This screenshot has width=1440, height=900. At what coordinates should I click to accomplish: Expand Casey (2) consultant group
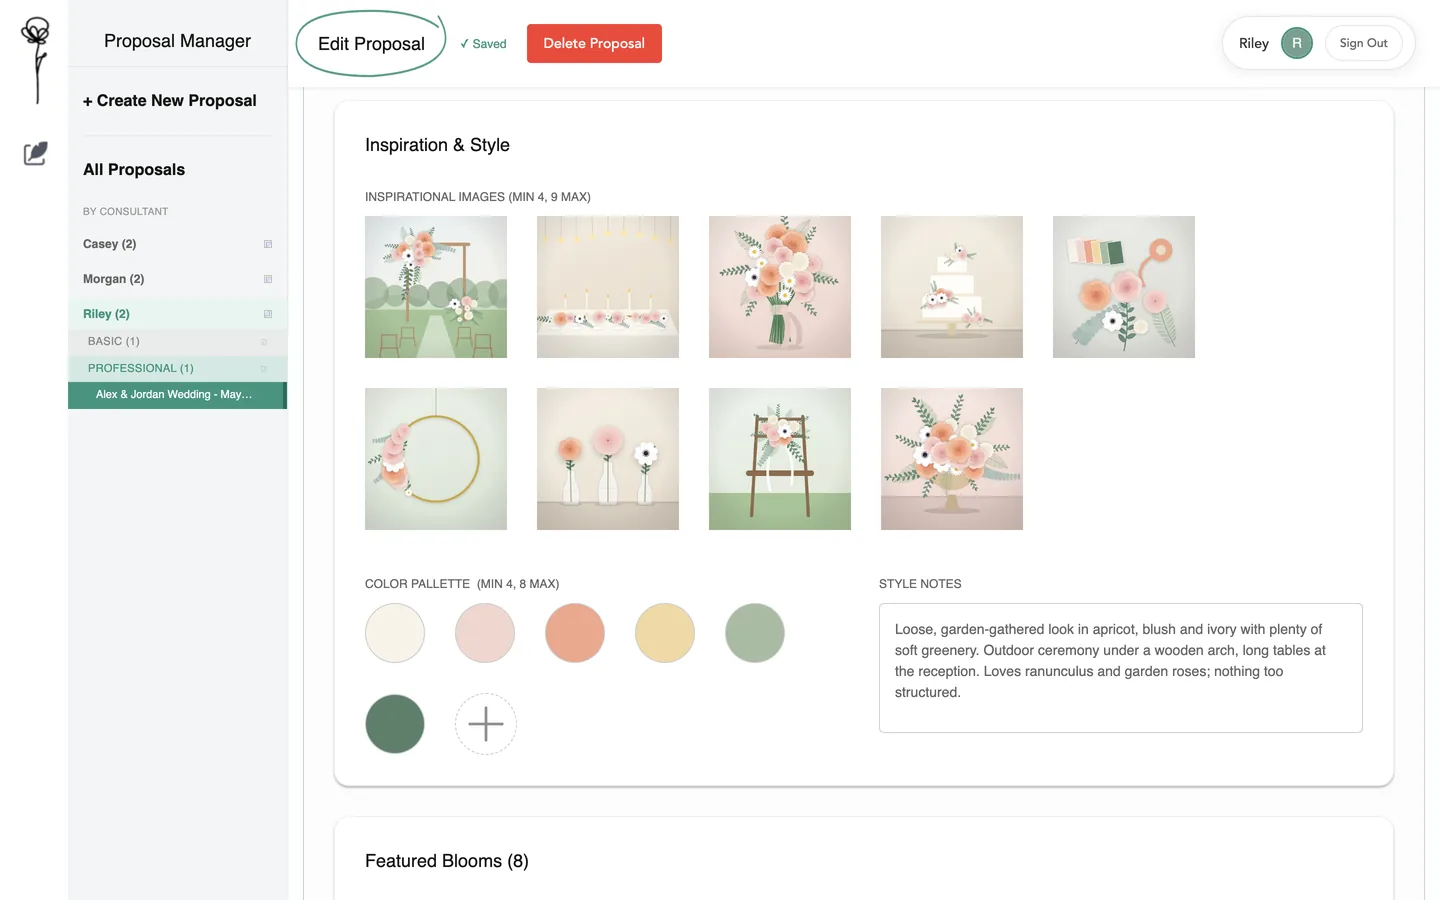178,244
